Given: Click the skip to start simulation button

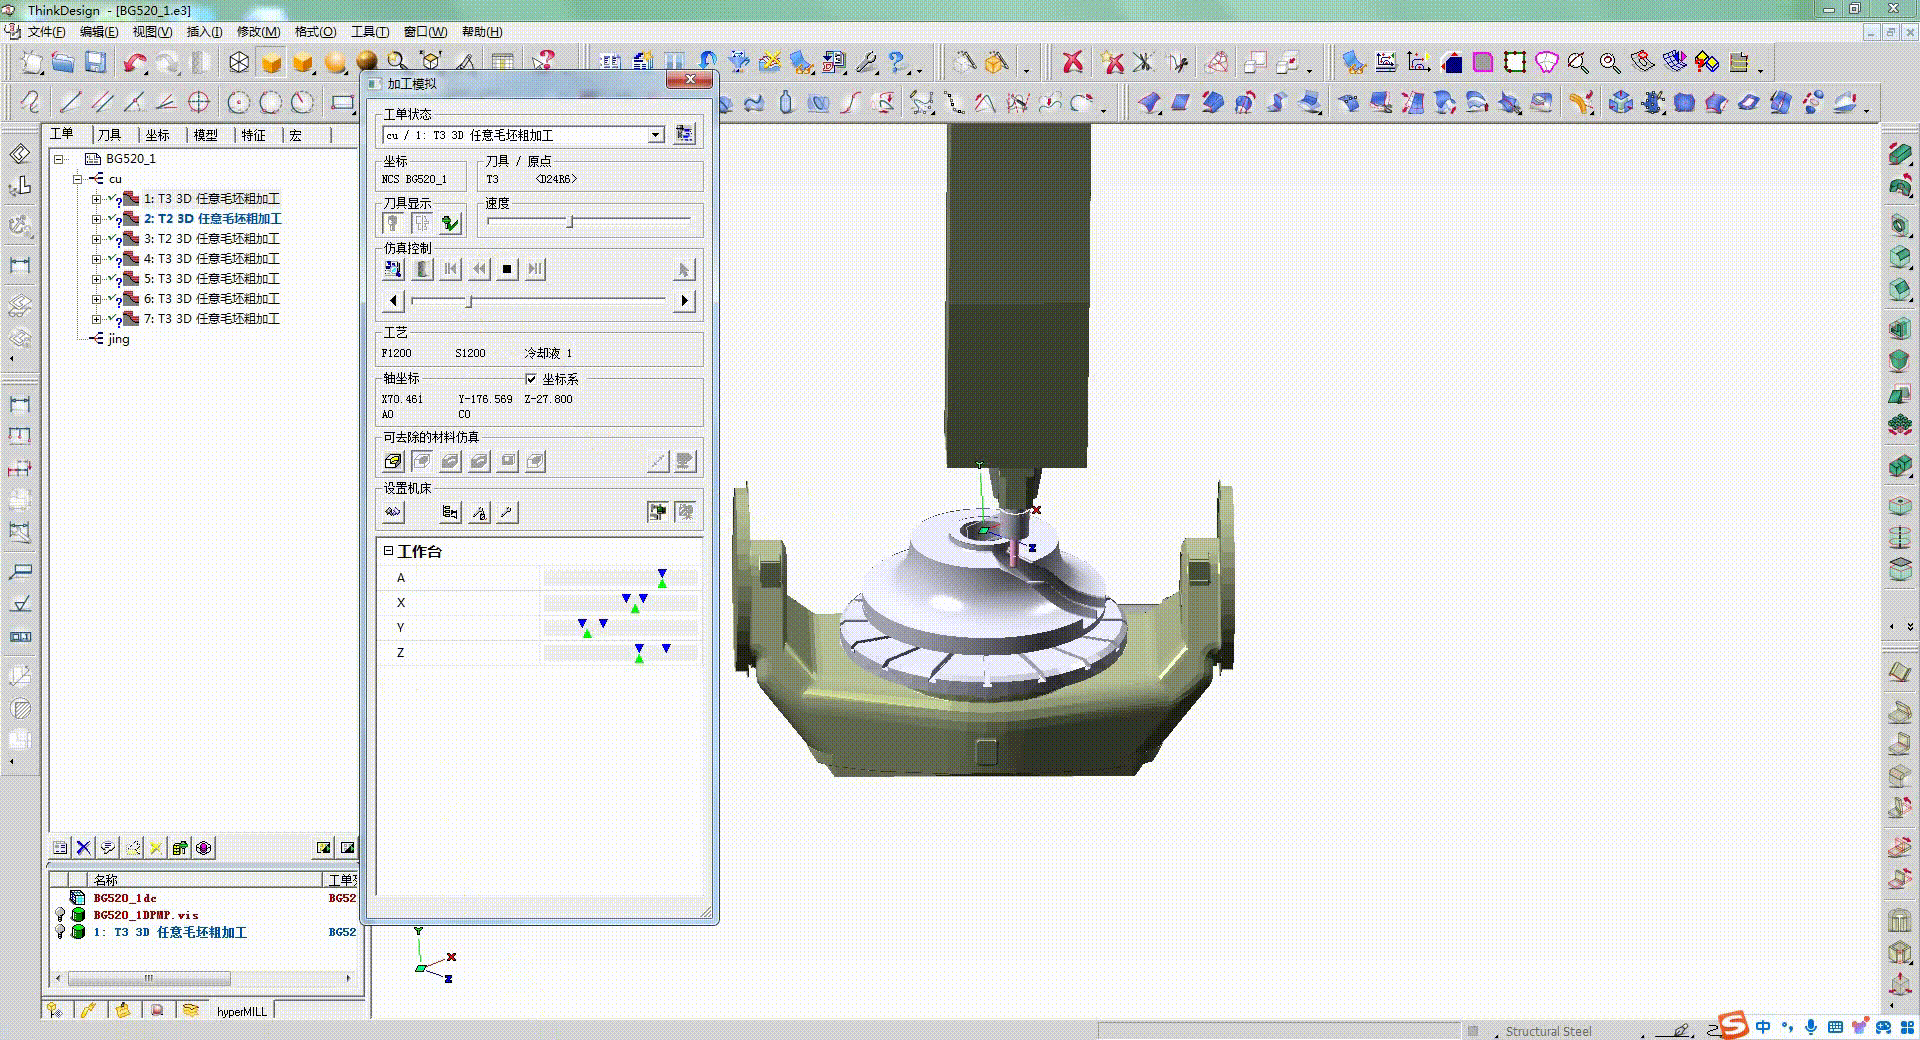Looking at the screenshot, I should [x=451, y=269].
